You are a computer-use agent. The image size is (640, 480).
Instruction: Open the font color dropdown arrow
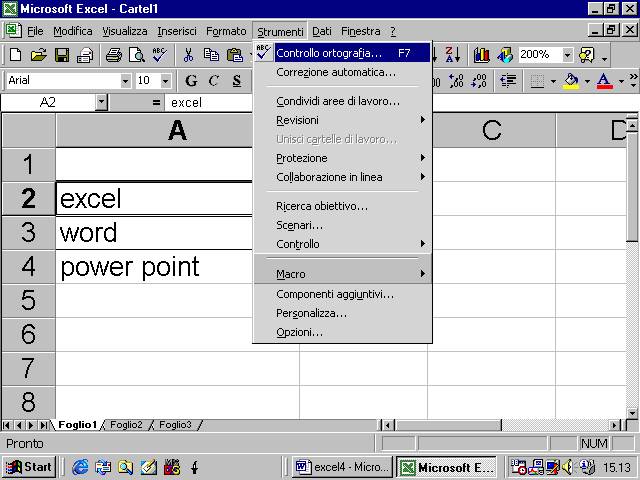click(621, 81)
